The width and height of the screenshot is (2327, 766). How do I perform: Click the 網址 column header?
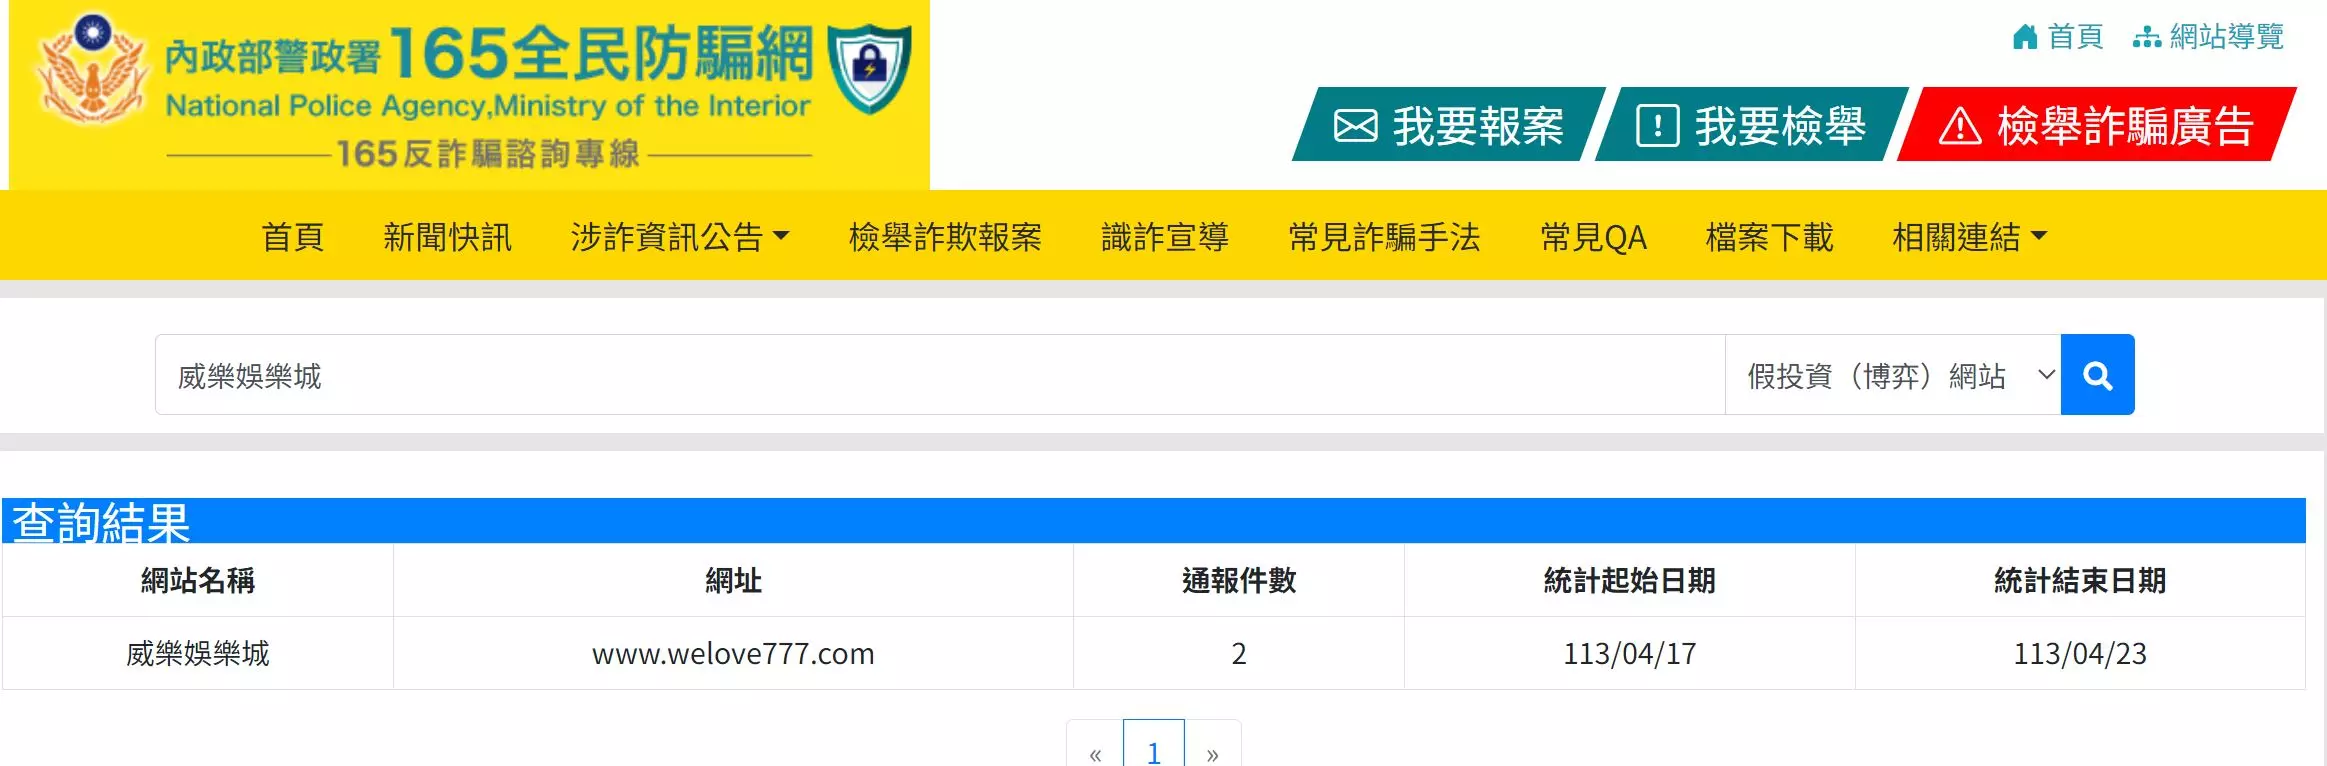pyautogui.click(x=733, y=580)
